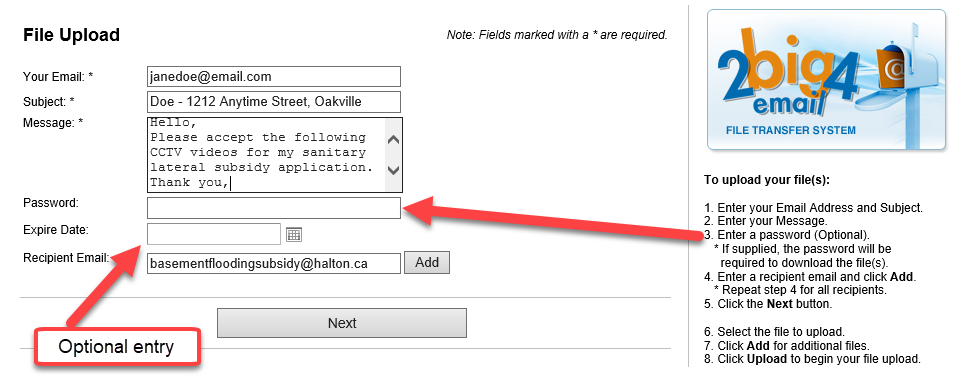
Task: Click the Message box scroll up arrow
Action: 394,140
